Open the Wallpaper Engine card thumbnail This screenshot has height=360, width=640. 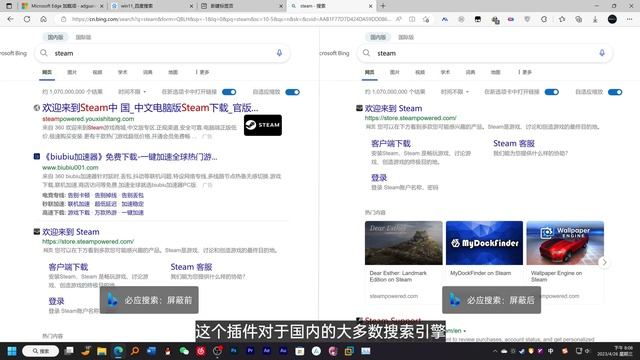[565, 243]
